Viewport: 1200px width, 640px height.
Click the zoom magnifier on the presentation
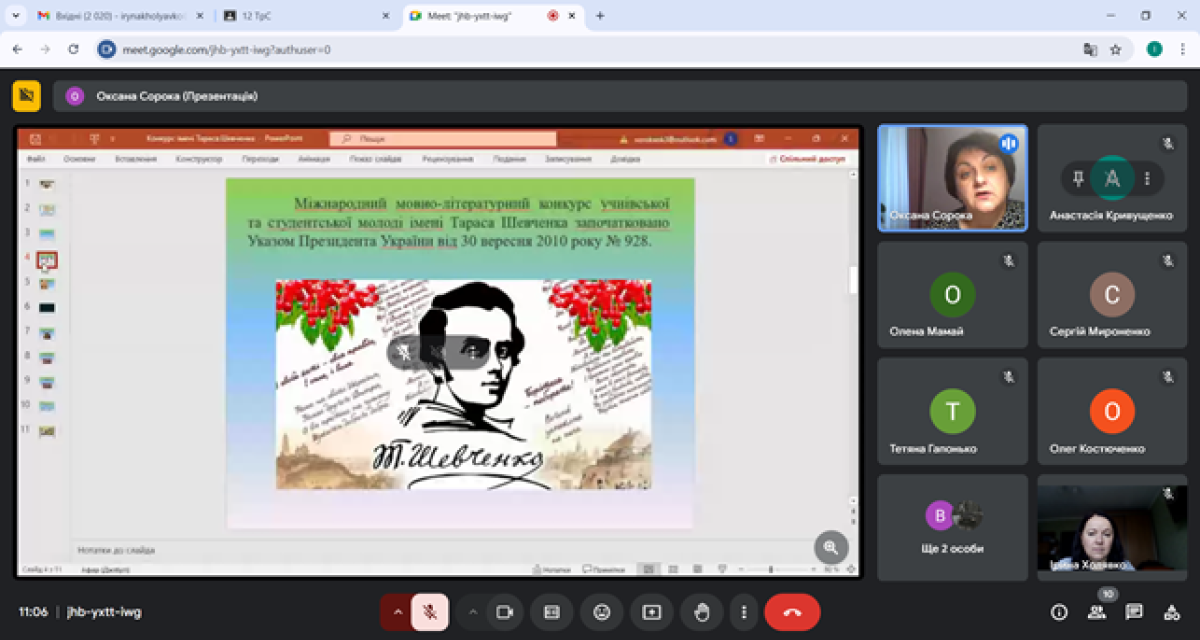[x=831, y=547]
